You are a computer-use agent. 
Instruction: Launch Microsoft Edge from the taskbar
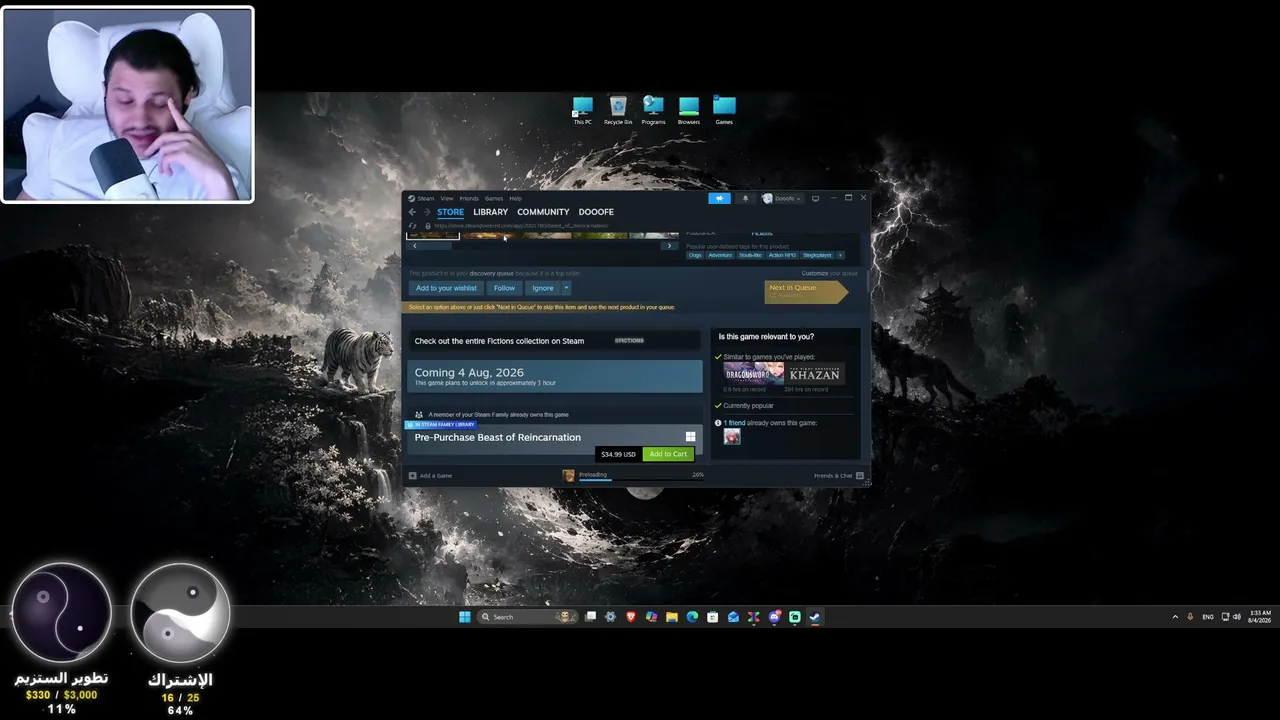tap(692, 617)
